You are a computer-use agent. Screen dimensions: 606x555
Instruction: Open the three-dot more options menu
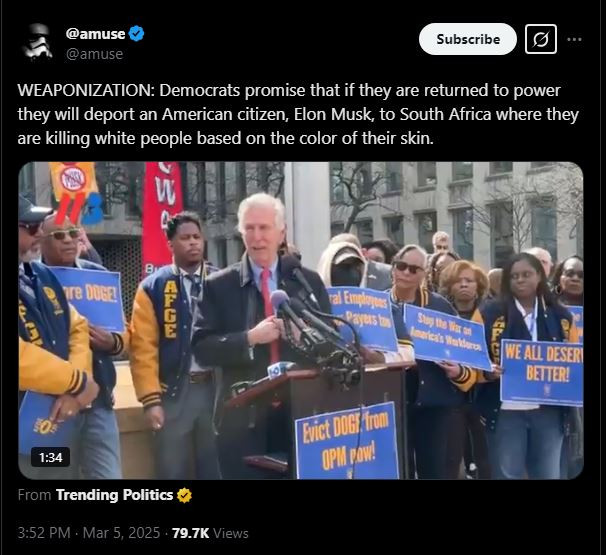pos(574,39)
